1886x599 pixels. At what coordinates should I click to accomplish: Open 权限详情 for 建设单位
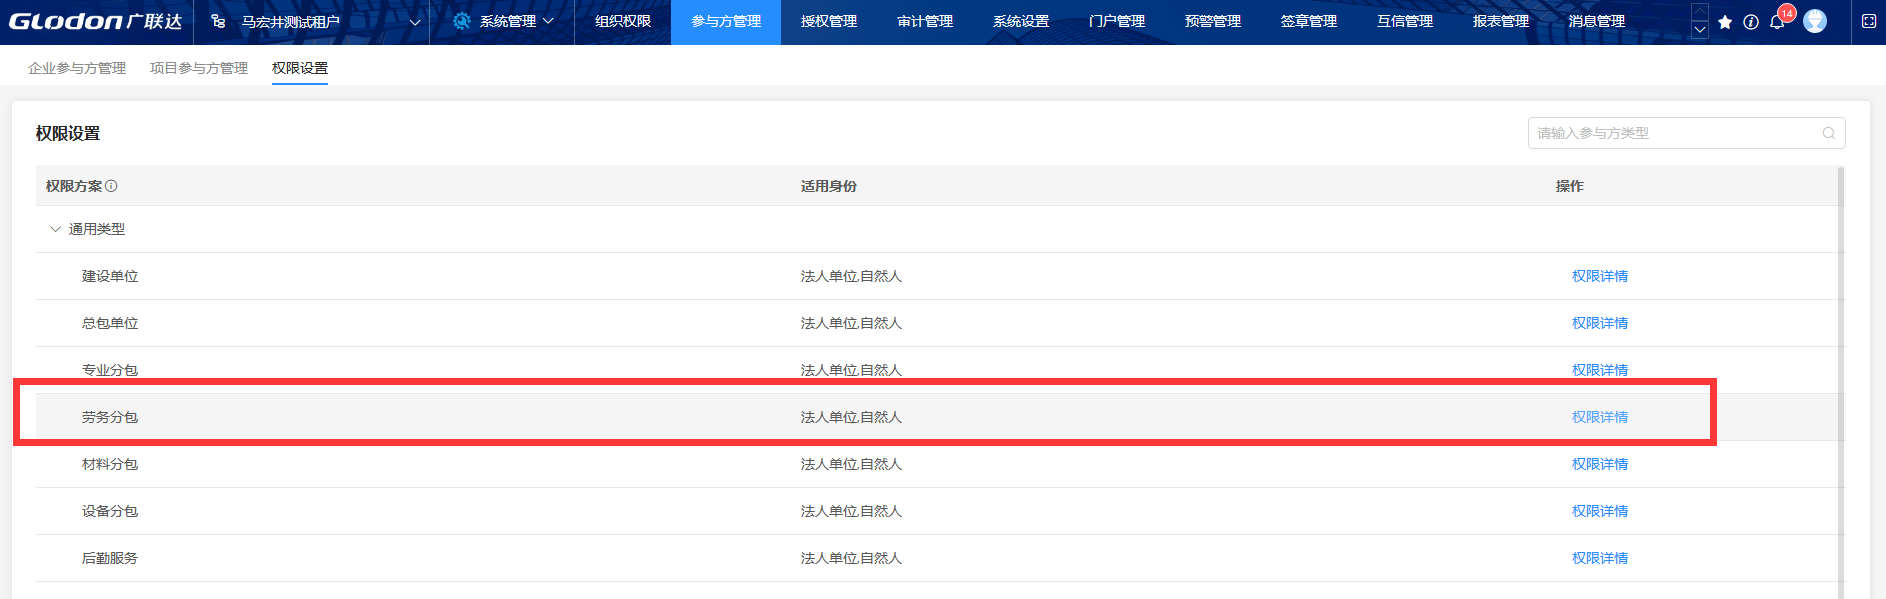(1600, 276)
